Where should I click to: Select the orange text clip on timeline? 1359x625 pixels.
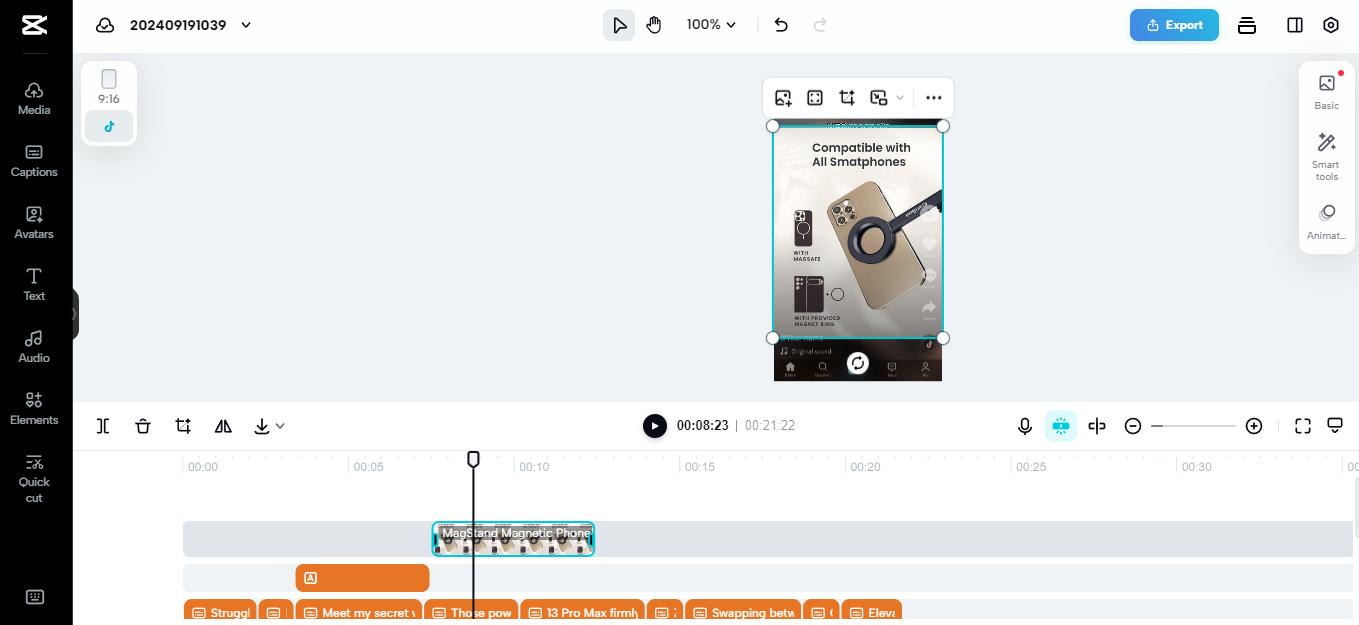(362, 578)
